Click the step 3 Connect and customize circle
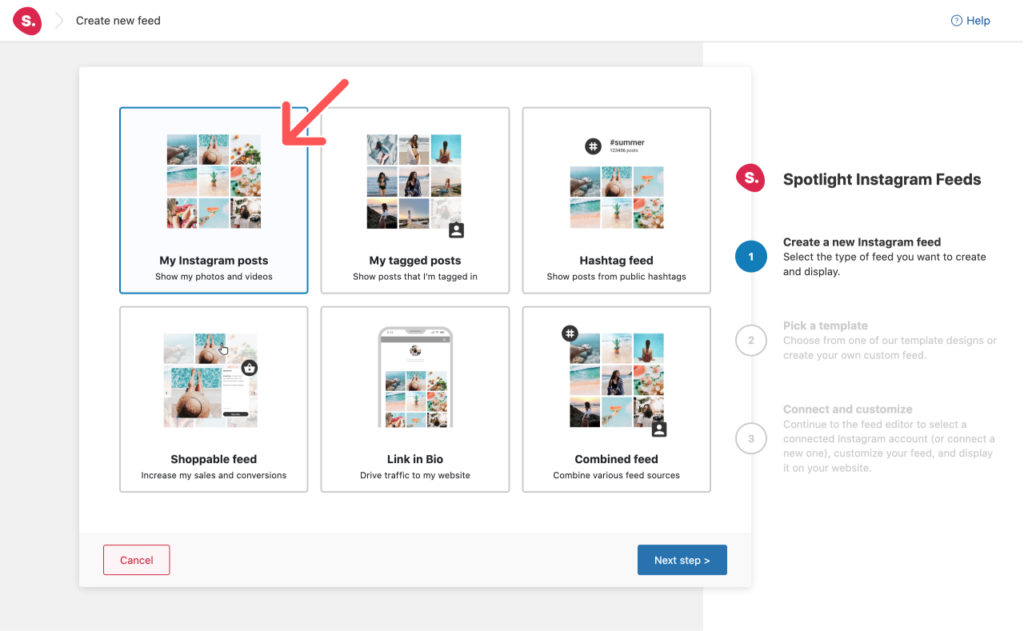This screenshot has height=631, width=1024. 751,438
